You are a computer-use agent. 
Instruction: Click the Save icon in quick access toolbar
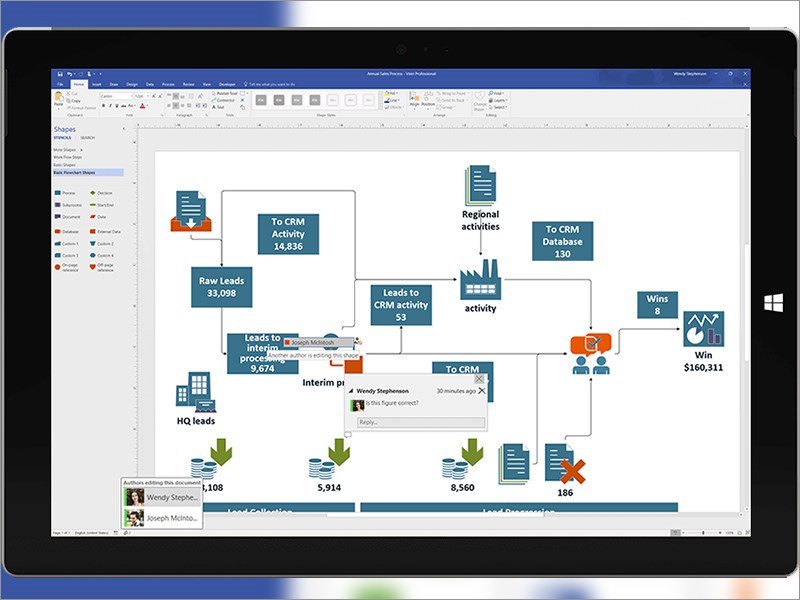60,74
